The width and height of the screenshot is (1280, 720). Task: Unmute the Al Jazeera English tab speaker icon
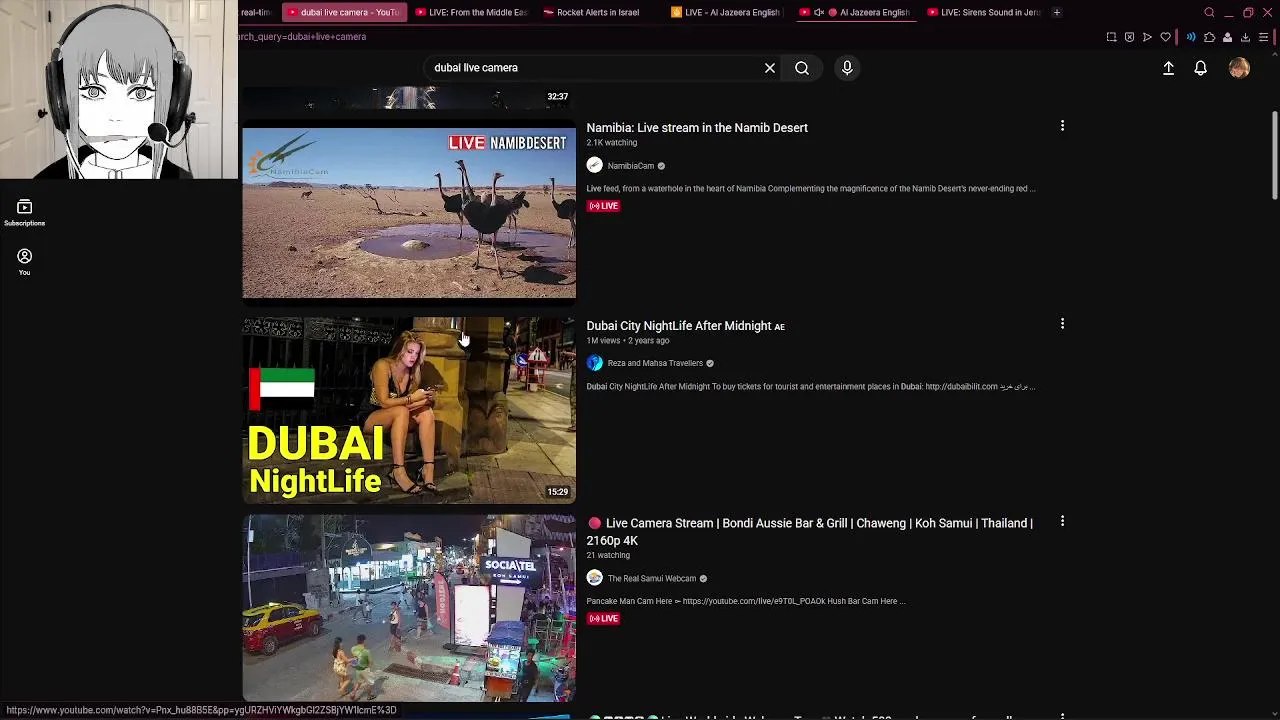(x=819, y=12)
